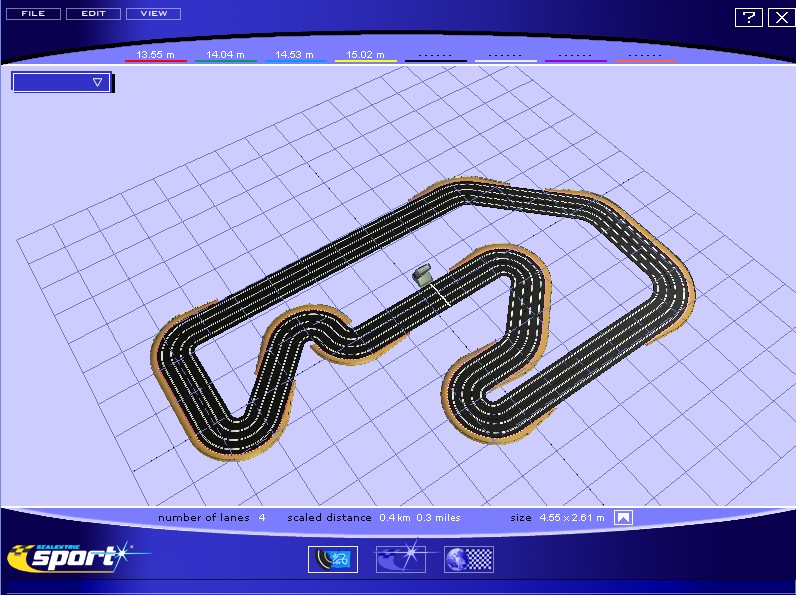Click the white unused lane indicator
796x595 pixels.
[x=505, y=56]
